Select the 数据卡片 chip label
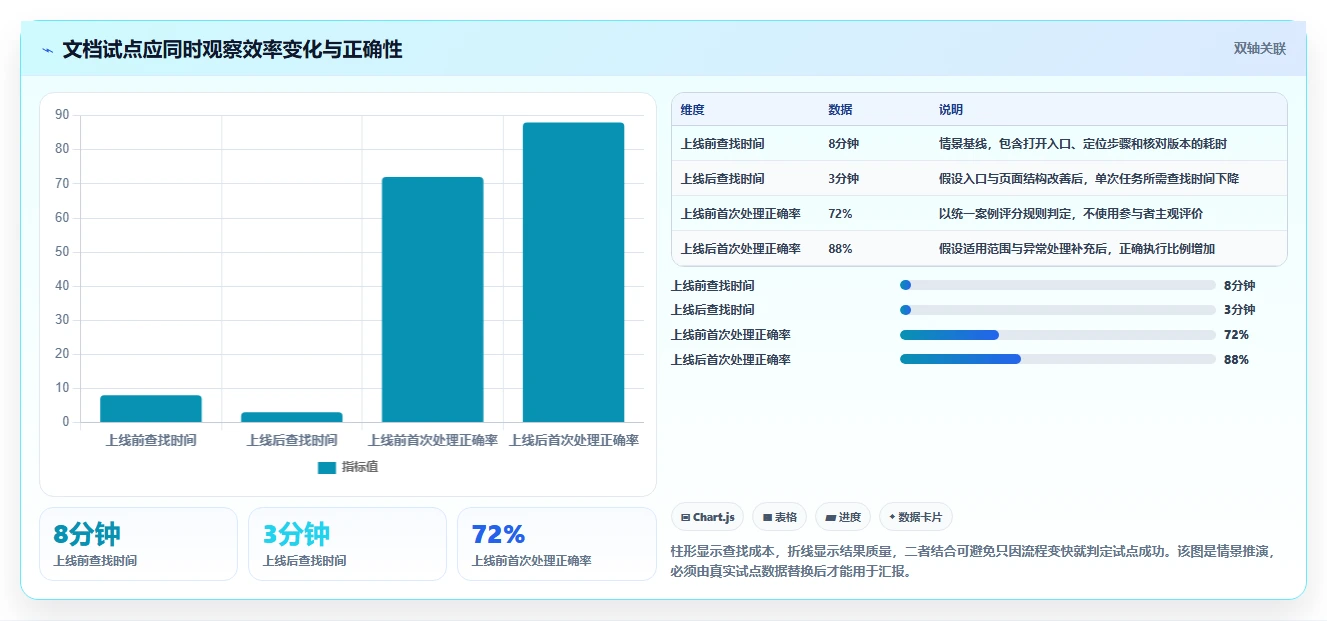The image size is (1327, 621). [920, 517]
